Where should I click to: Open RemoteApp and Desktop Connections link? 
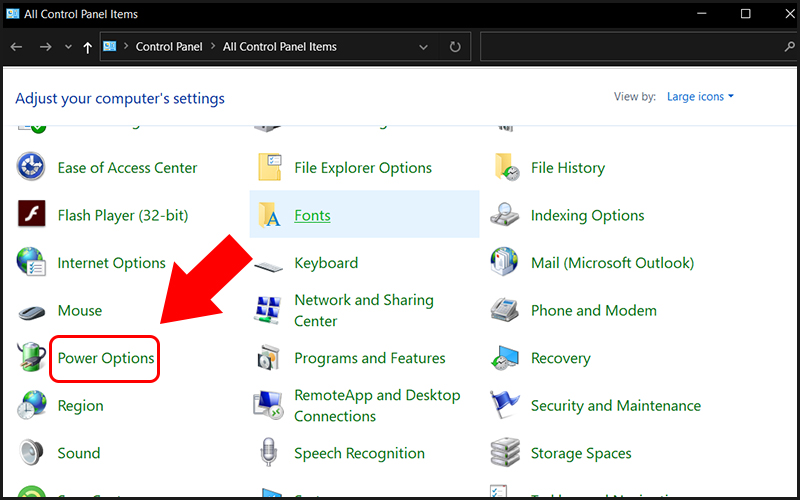pos(377,406)
